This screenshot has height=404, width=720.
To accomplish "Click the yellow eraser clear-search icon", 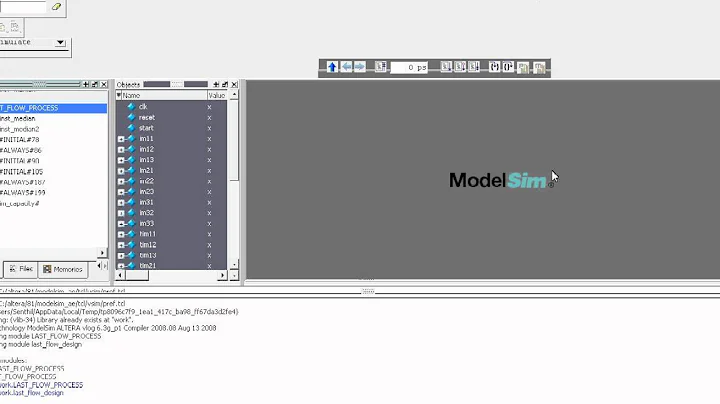I will (x=56, y=6).
